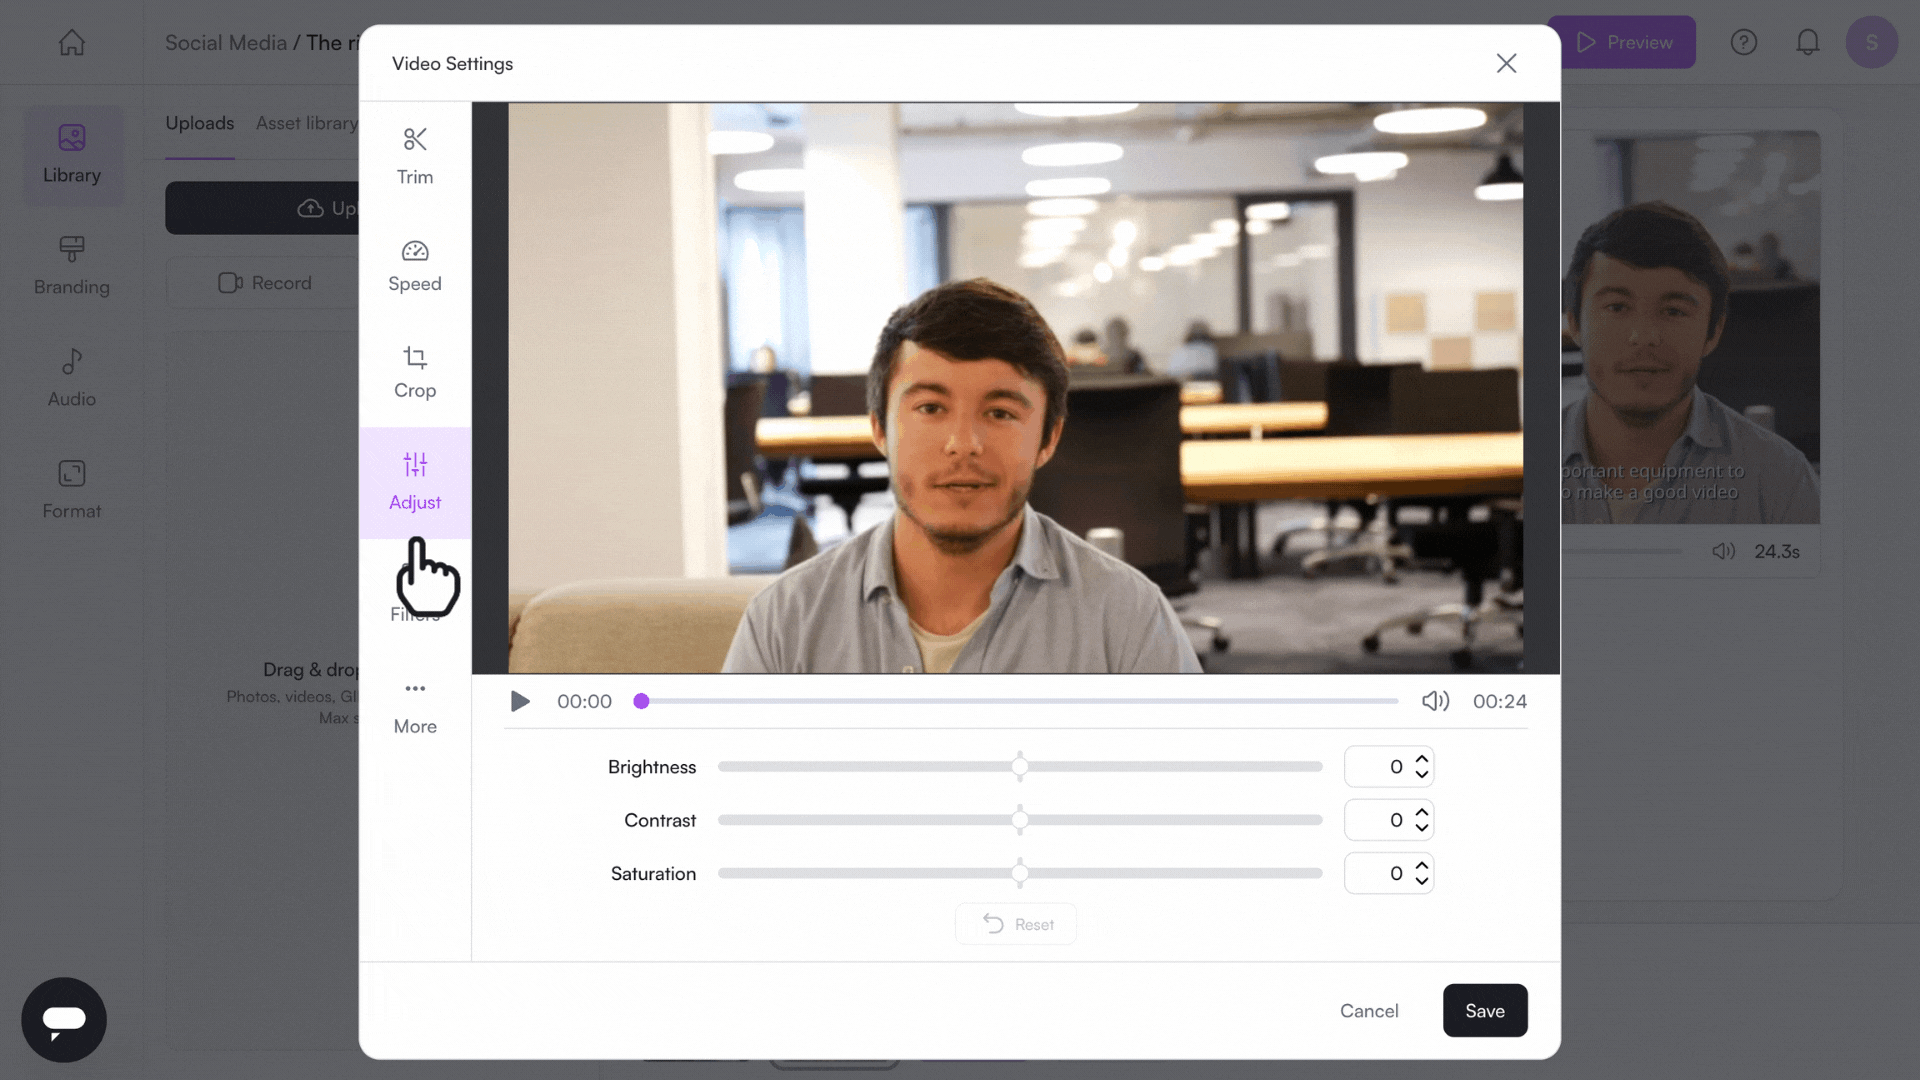The image size is (1920, 1080).
Task: Open the chat support bubble
Action: 64,1020
